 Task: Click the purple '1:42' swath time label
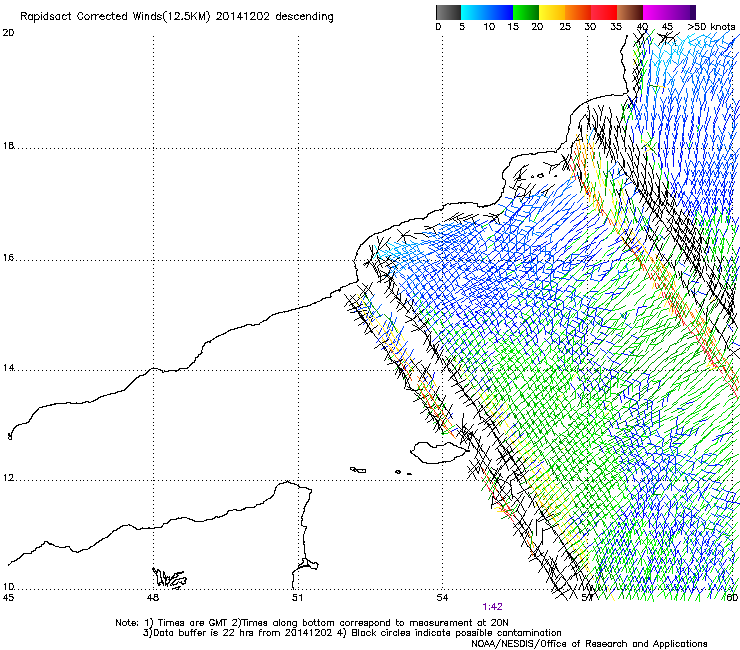[492, 607]
